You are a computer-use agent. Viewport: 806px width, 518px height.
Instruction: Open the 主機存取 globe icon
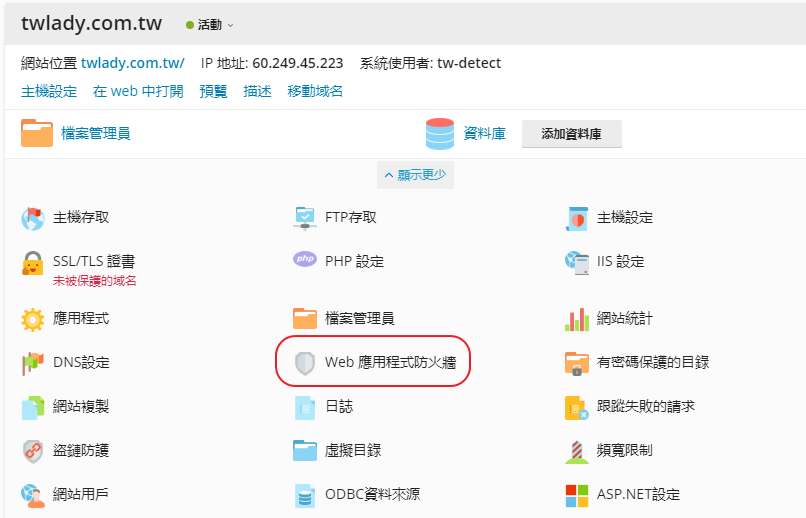click(x=32, y=218)
